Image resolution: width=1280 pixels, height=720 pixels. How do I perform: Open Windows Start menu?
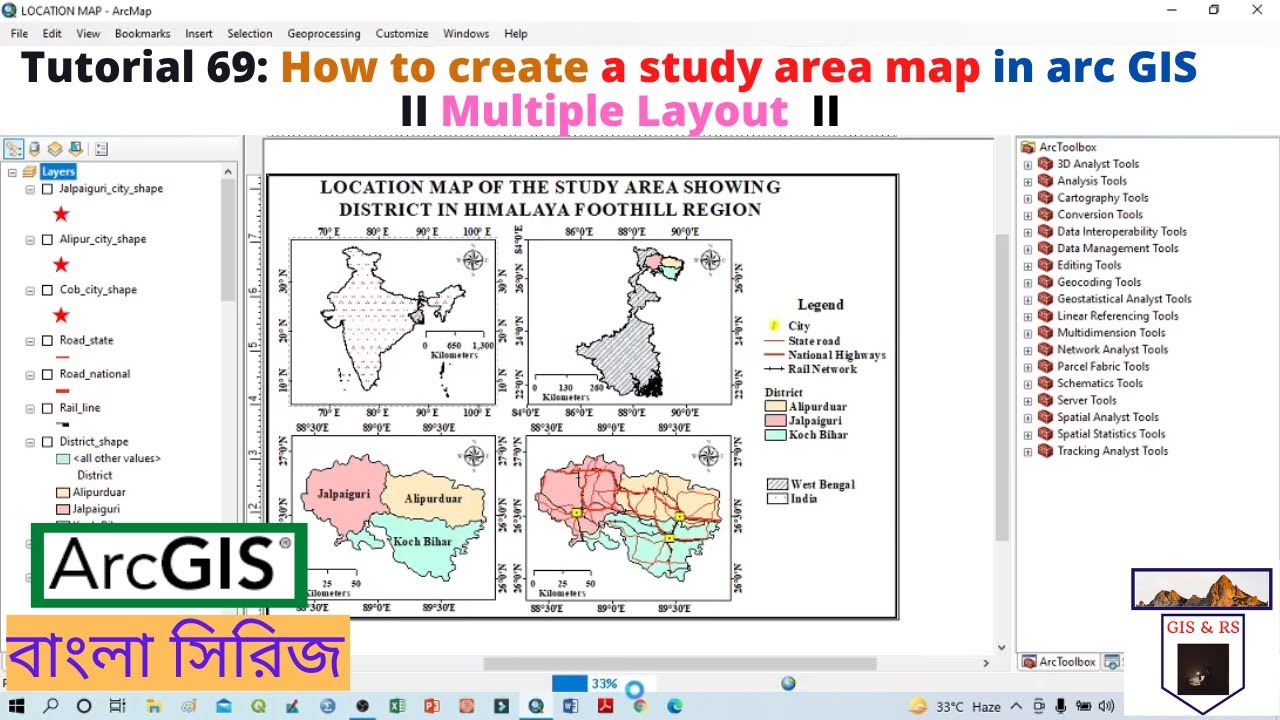point(17,706)
